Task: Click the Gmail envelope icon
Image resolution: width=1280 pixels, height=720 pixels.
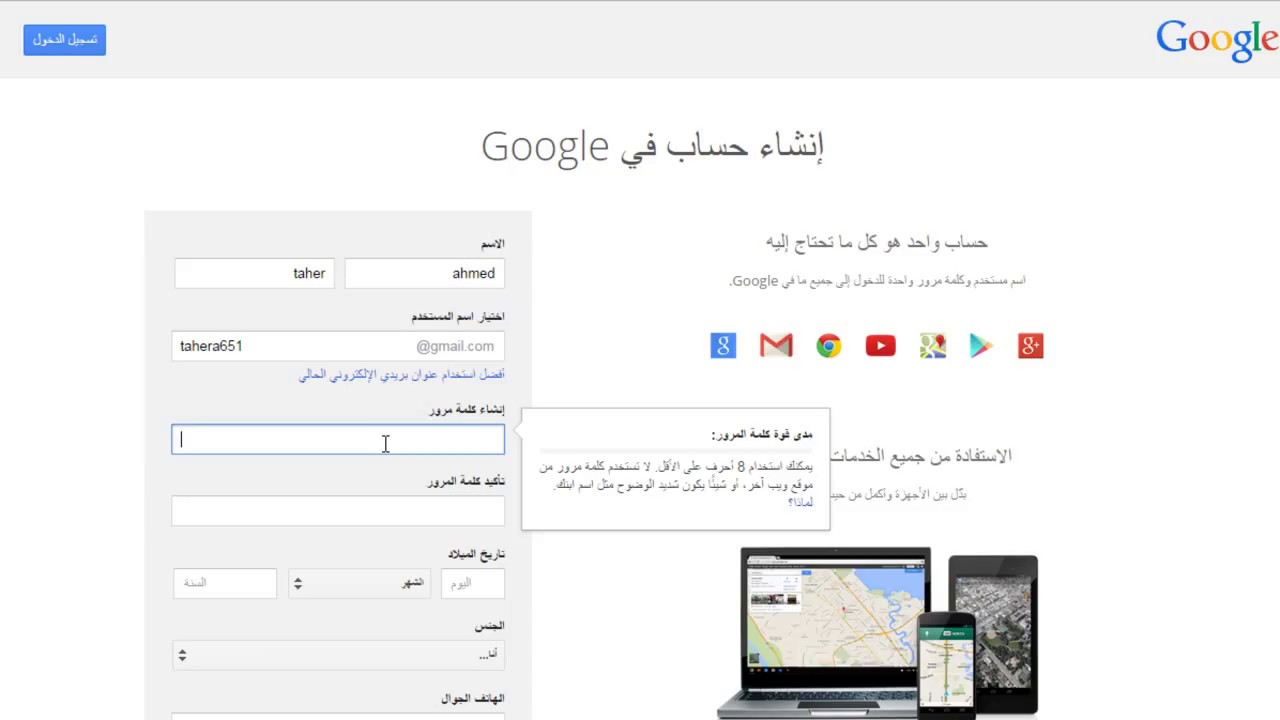Action: tap(776, 346)
